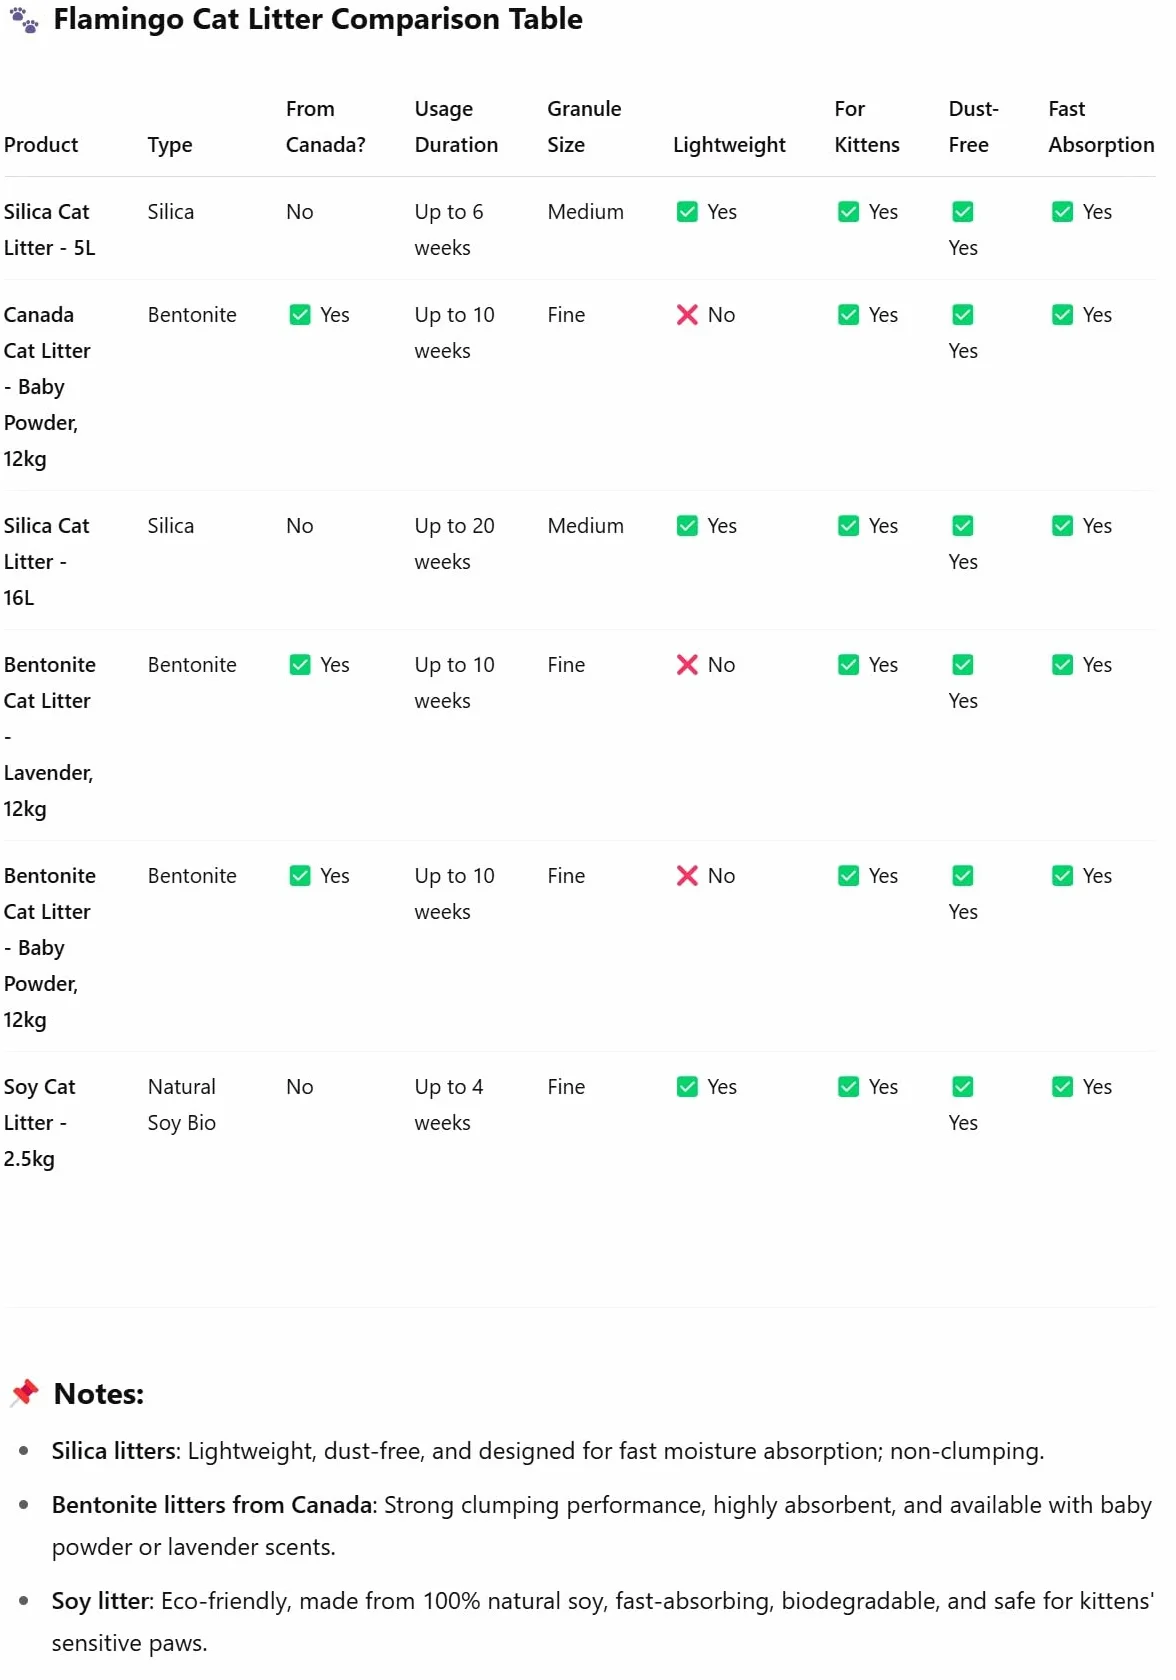Click From Canada check for Bentonite Lavender row
Viewport: 1176px width, 1680px height.
pos(300,665)
